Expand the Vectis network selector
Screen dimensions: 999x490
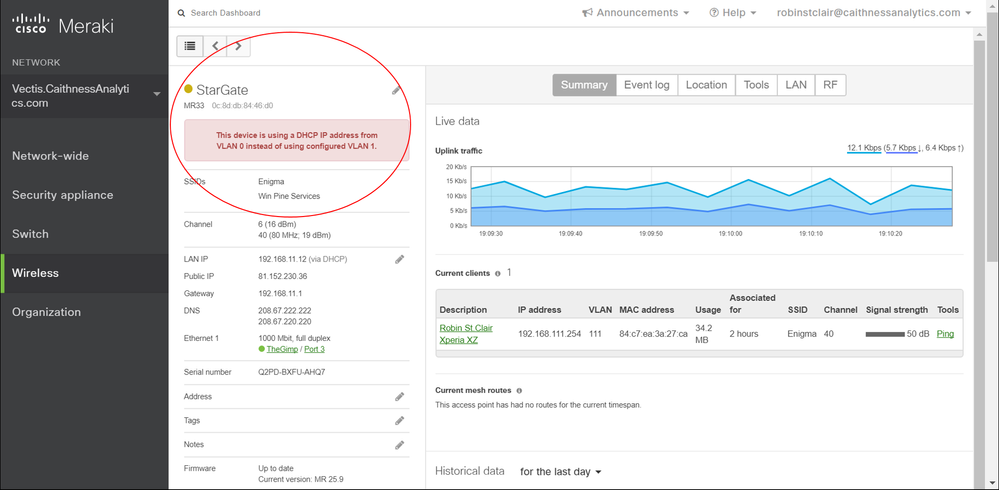(84, 96)
